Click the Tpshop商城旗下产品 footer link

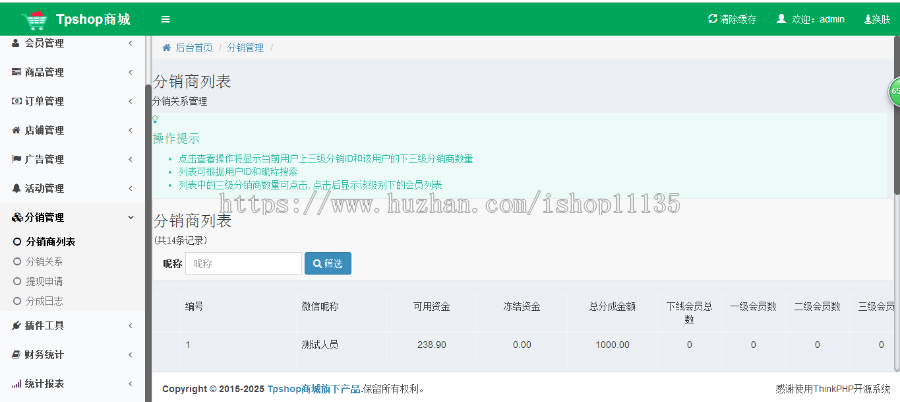(x=314, y=389)
